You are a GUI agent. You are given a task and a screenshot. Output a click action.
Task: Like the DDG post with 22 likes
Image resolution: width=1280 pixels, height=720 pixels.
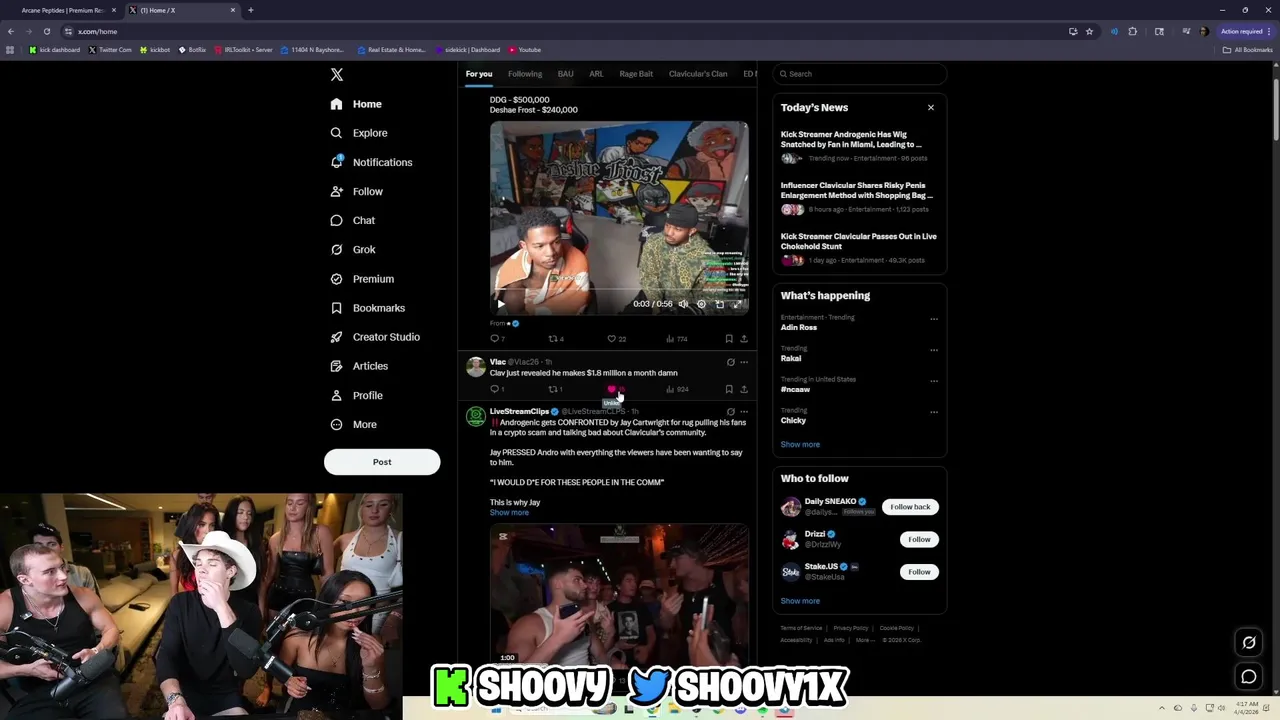click(617, 339)
